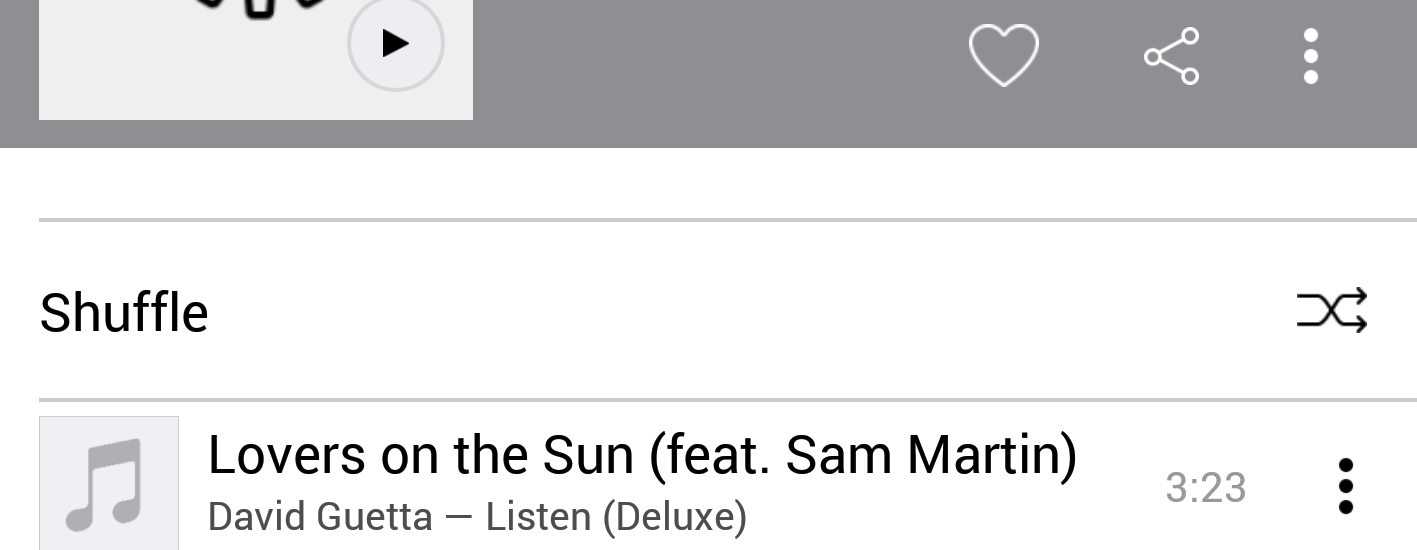This screenshot has width=1417, height=550.
Task: Play Lovers on the Sun (feat. Sam Martin)
Action: (642, 456)
